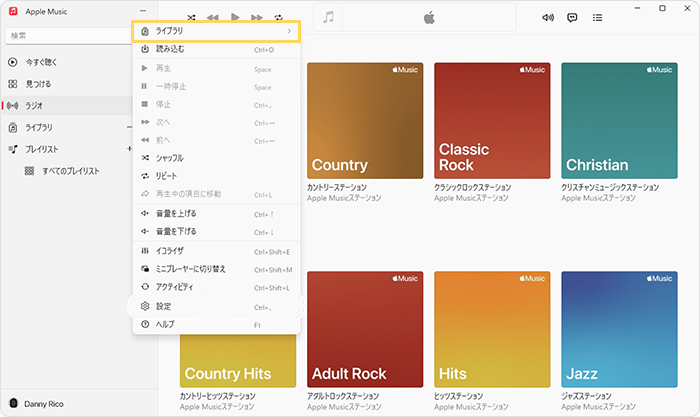Open イコライザ from the menu
This screenshot has width=700, height=417.
point(216,251)
